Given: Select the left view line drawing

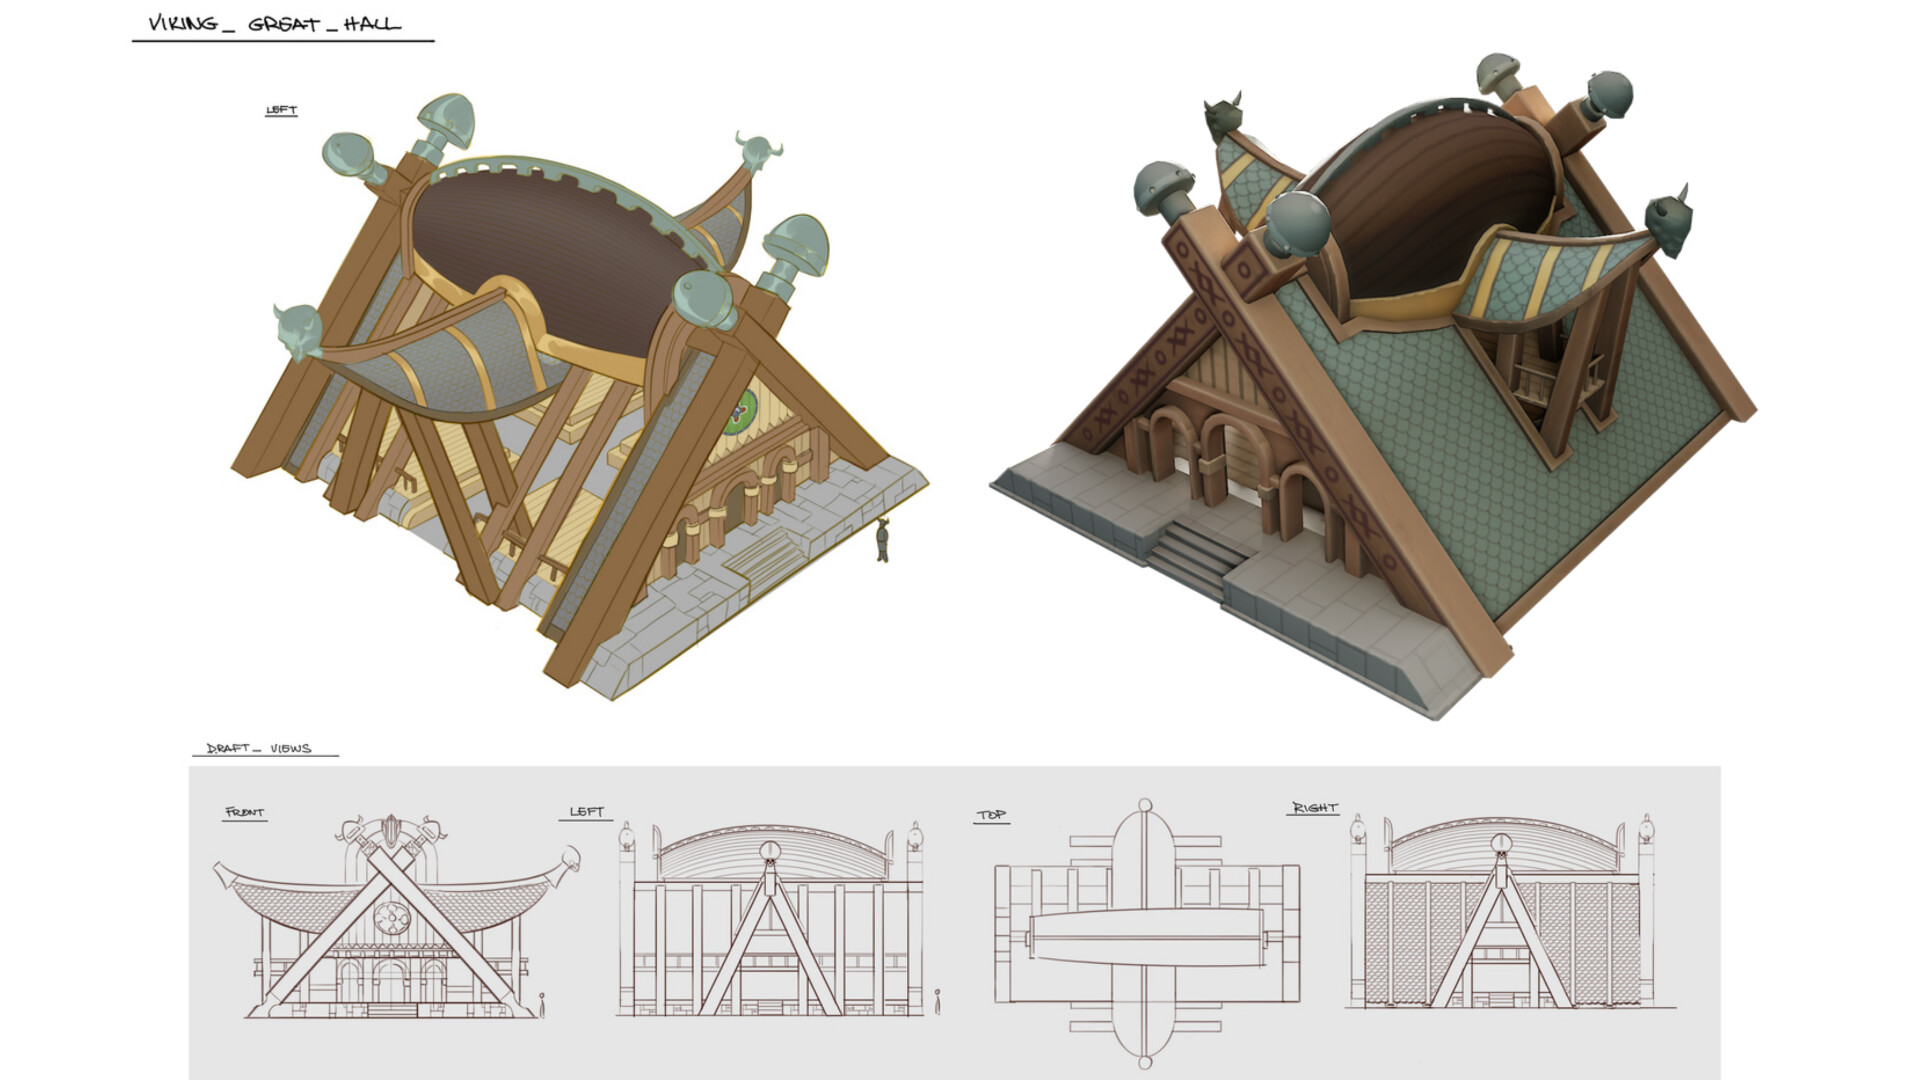Looking at the screenshot, I should point(769,920).
